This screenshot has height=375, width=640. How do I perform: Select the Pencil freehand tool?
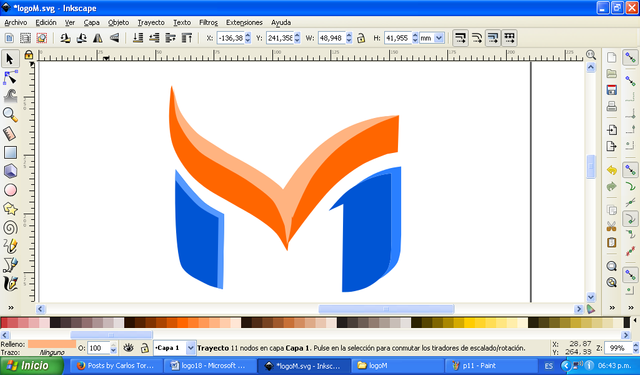[x=10, y=246]
